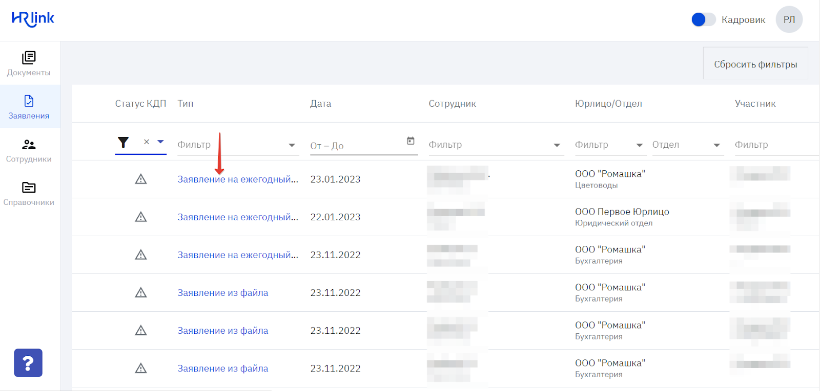Click the HRlink logo

[32, 19]
